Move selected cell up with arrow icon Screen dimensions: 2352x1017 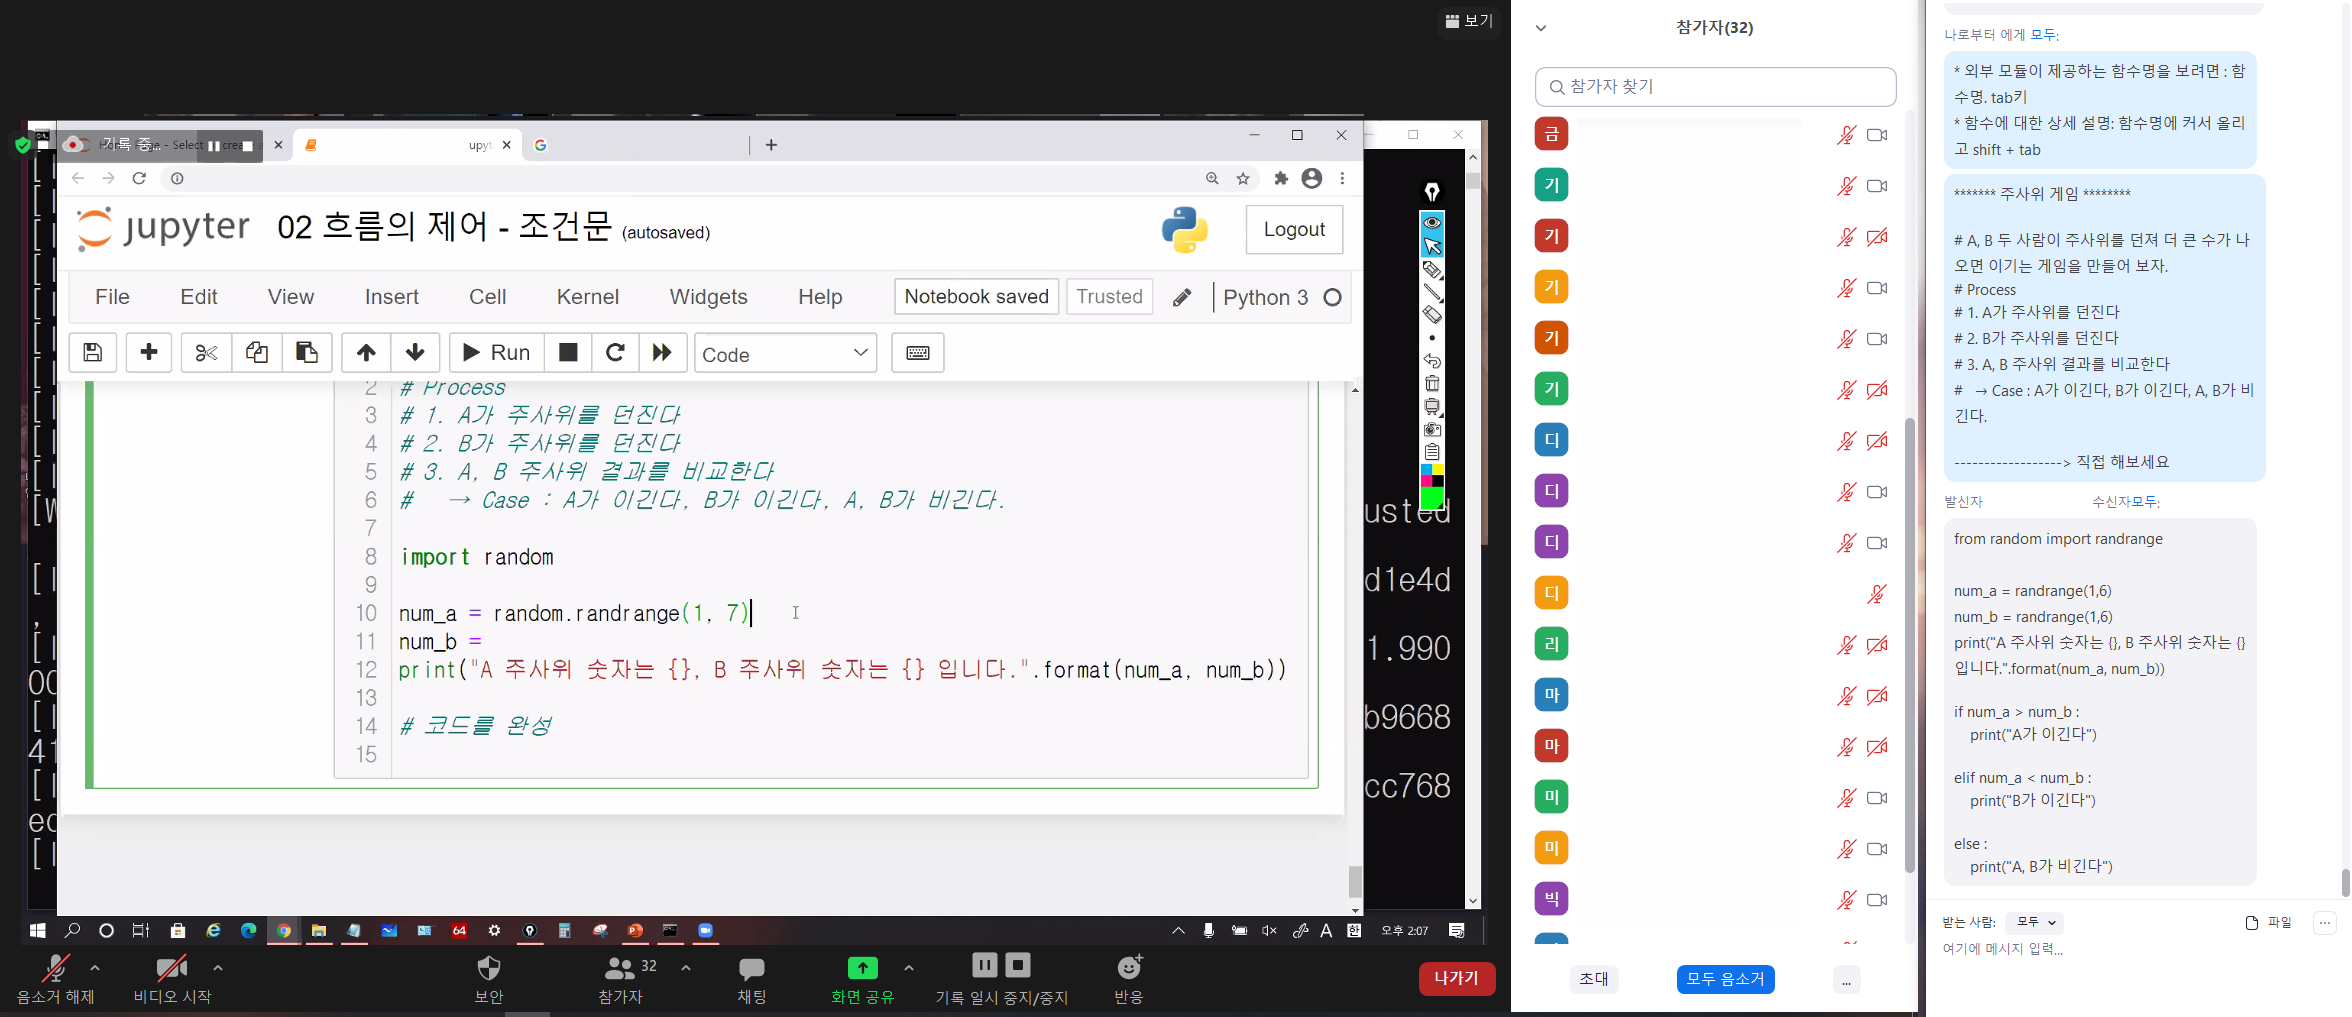pos(366,352)
